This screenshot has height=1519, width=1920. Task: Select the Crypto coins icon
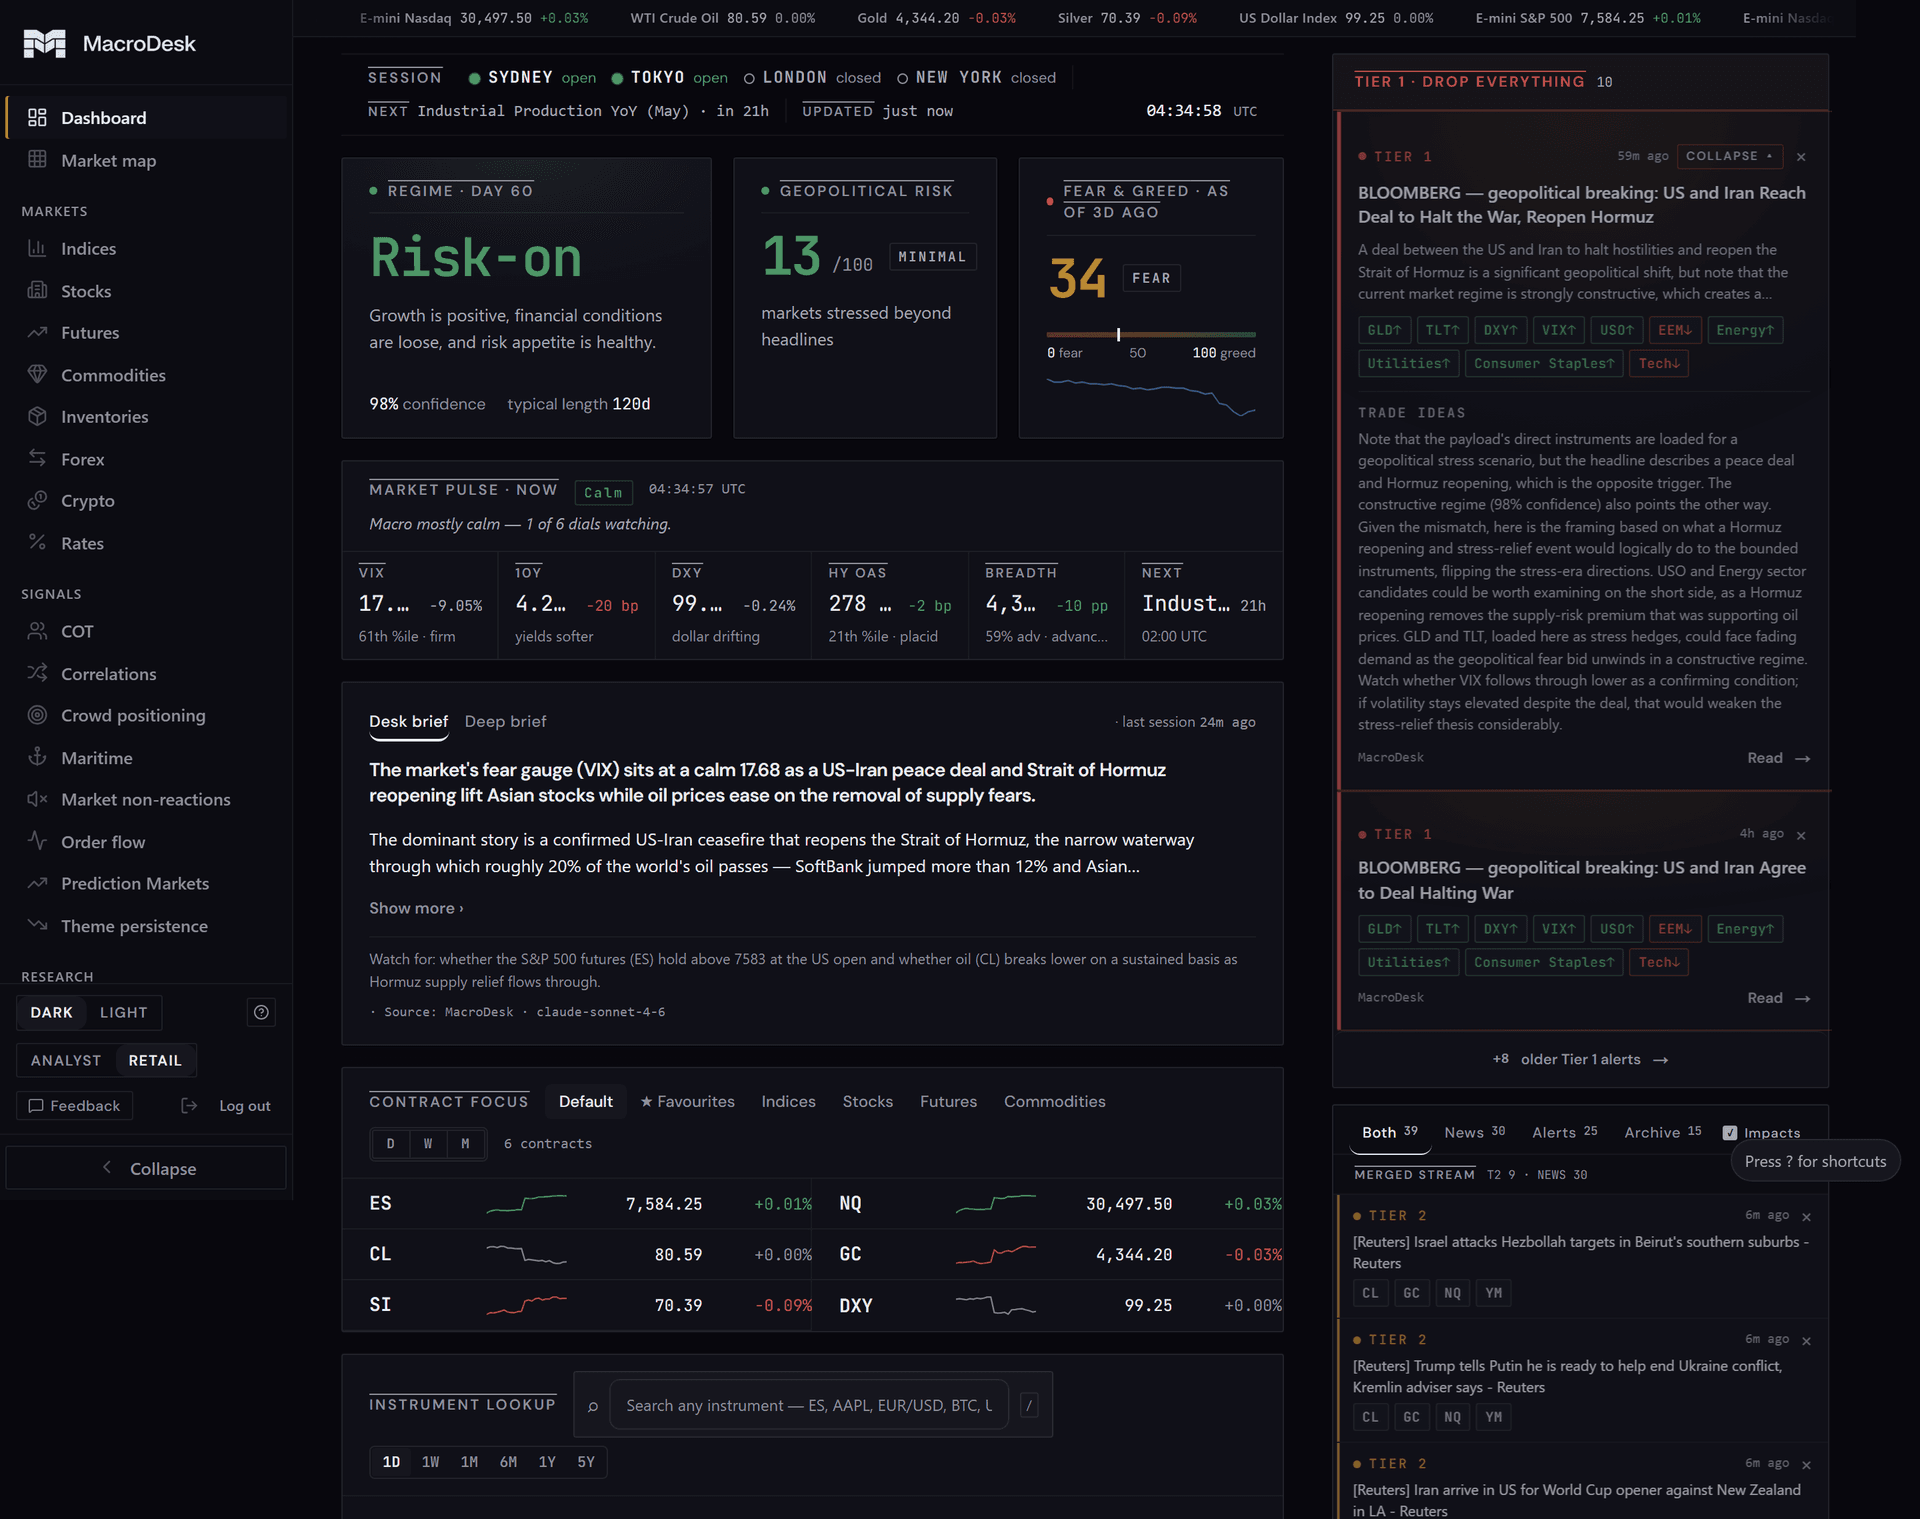[x=37, y=500]
